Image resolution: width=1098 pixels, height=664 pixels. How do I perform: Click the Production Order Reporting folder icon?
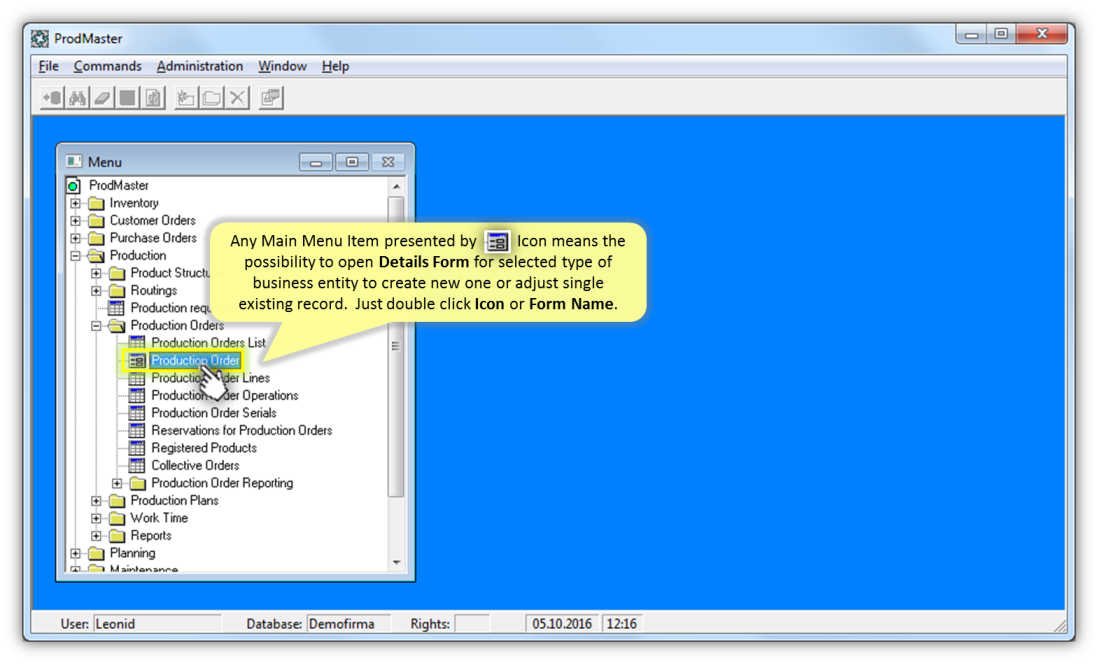[x=138, y=483]
